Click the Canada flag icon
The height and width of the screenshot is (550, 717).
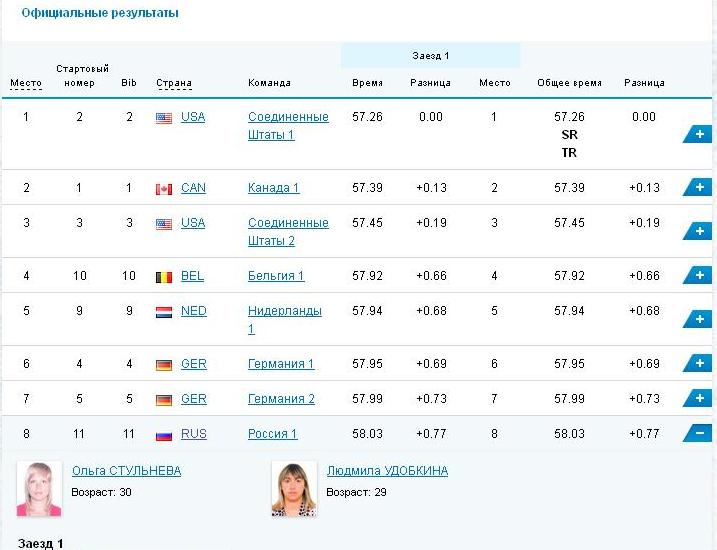tap(164, 188)
